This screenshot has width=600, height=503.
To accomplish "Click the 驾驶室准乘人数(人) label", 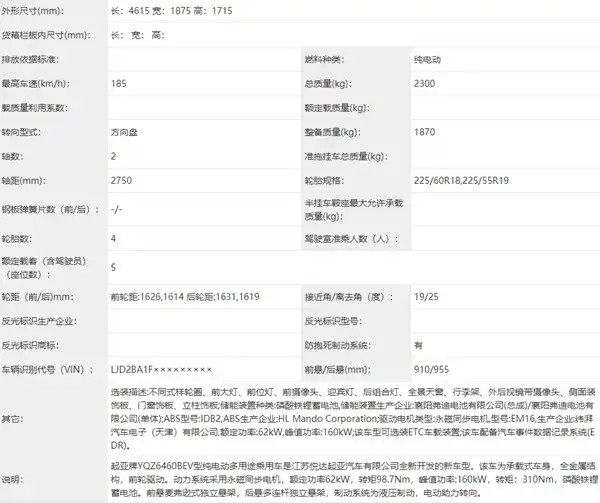I will tap(351, 238).
